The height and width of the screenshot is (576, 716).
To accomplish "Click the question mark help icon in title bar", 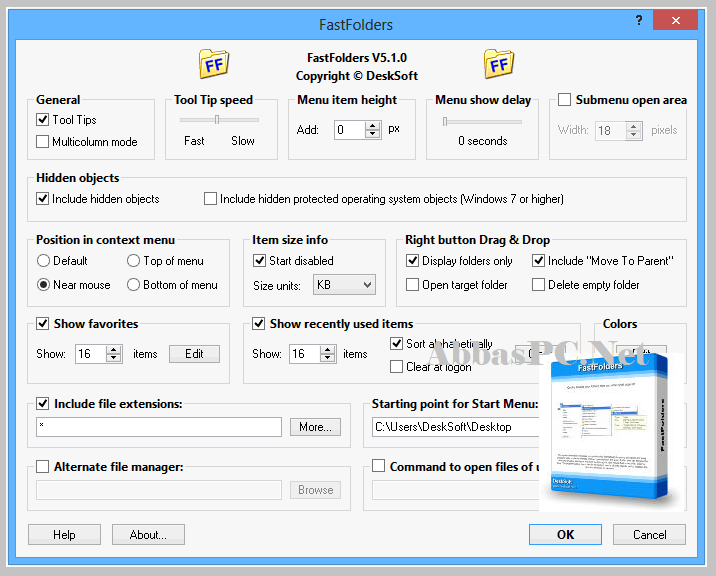I will coord(639,21).
